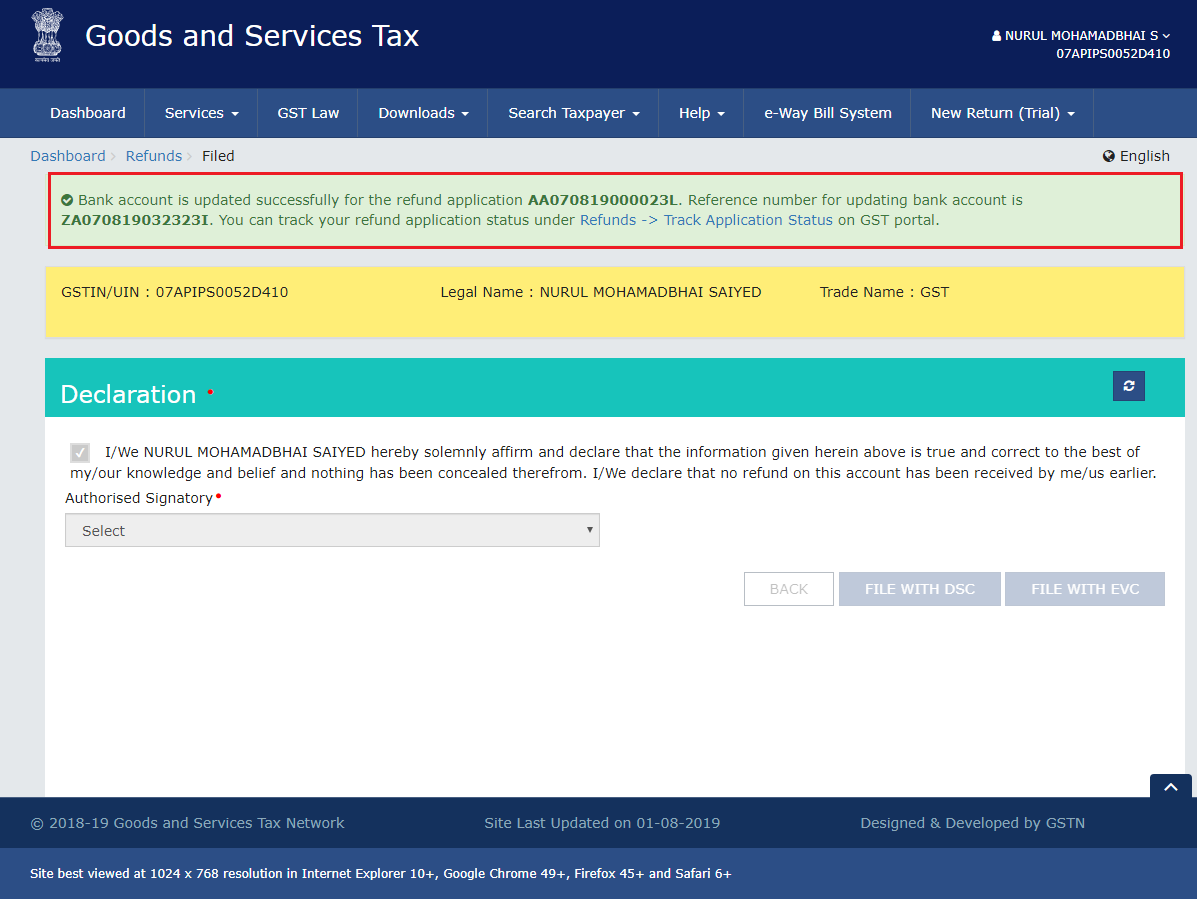
Task: Open the GST Law menu item
Action: click(308, 113)
